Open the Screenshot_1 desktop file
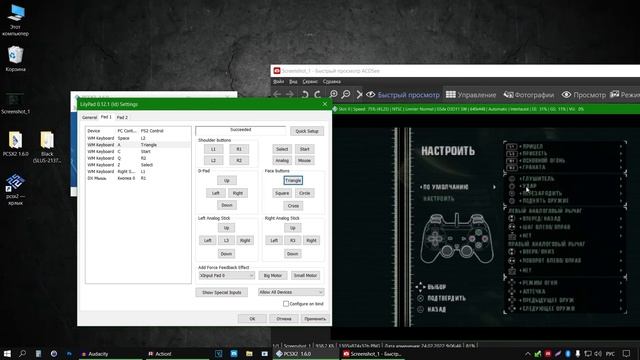The width and height of the screenshot is (640, 360). pos(15,103)
